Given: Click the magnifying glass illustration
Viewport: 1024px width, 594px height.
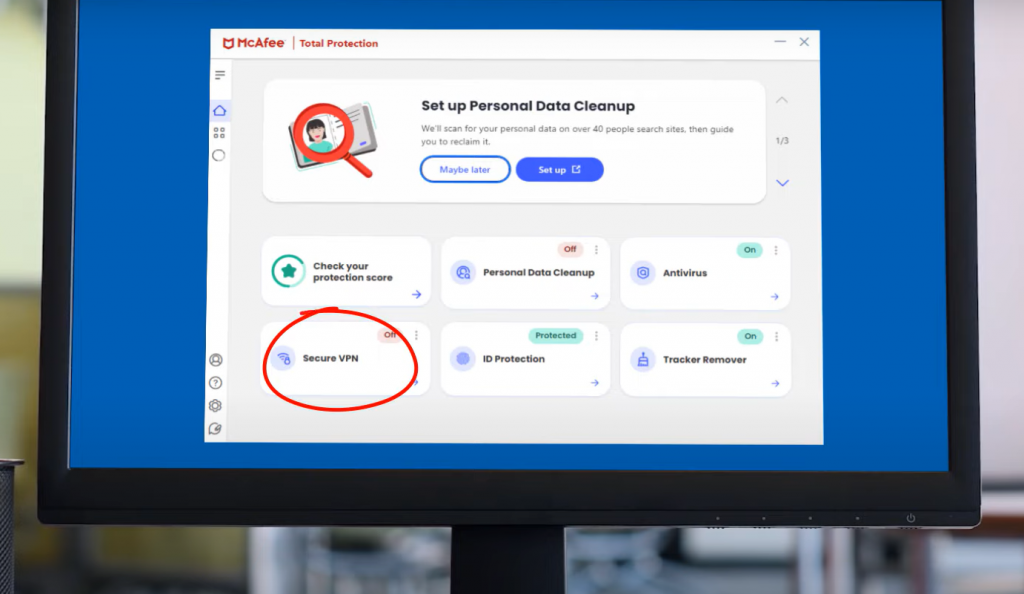Looking at the screenshot, I should coord(333,139).
